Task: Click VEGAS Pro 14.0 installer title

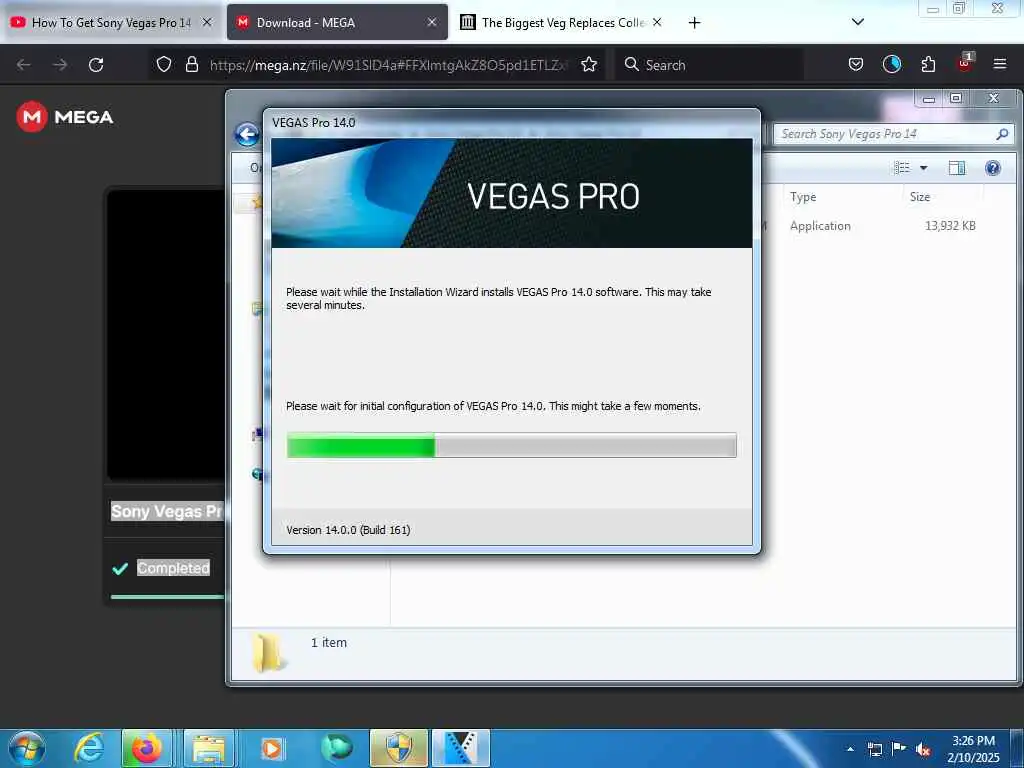Action: [313, 123]
